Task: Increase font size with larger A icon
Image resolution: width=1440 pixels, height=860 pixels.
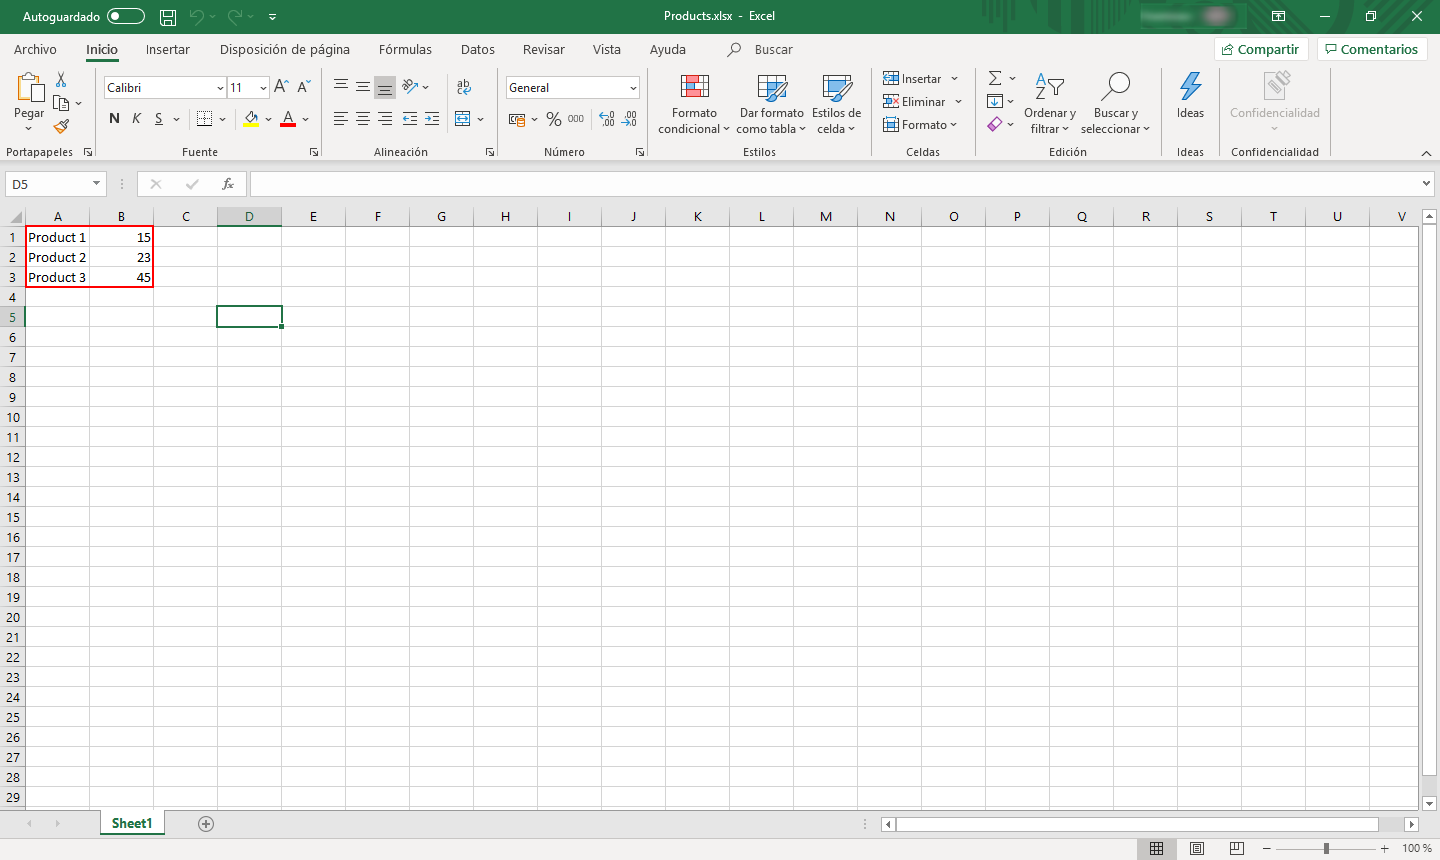Action: click(x=282, y=87)
